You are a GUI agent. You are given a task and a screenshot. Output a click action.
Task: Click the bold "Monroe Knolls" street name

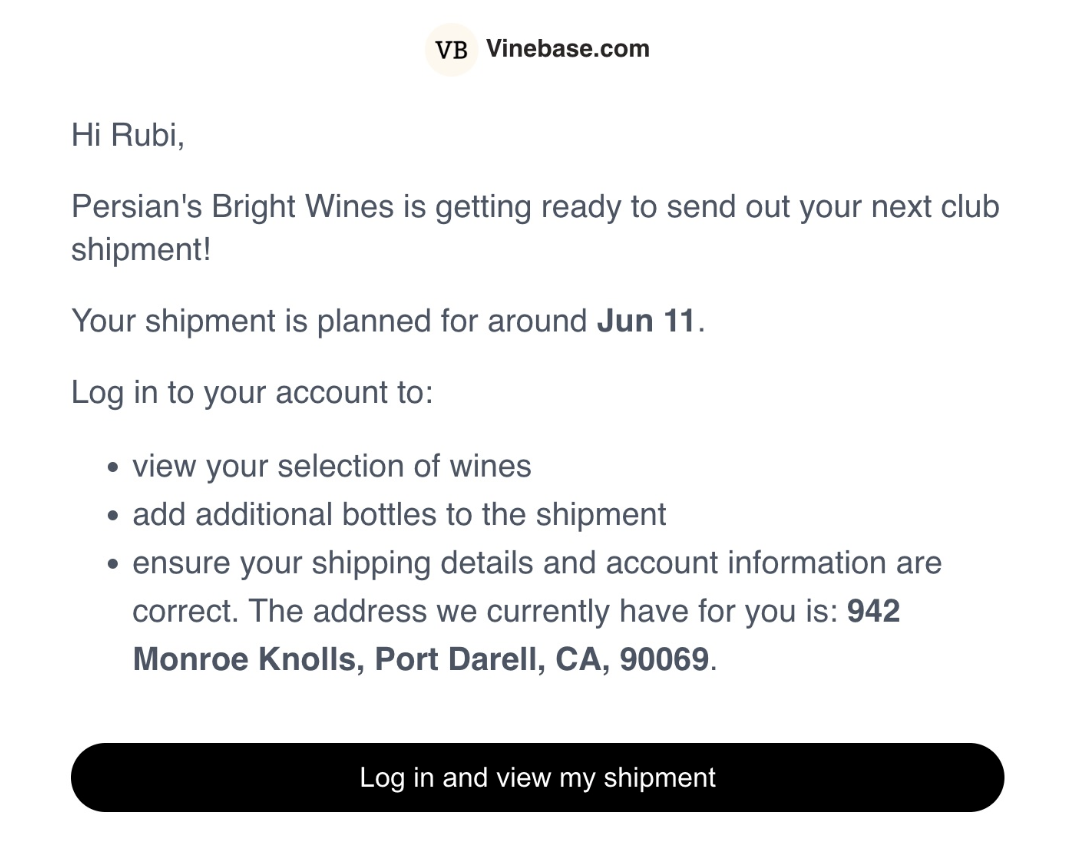pyautogui.click(x=248, y=659)
